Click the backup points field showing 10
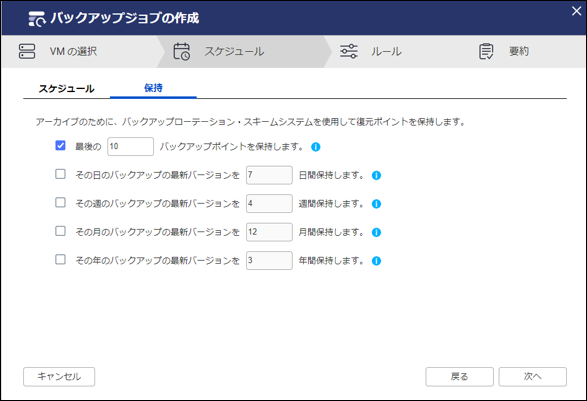 pyautogui.click(x=130, y=146)
